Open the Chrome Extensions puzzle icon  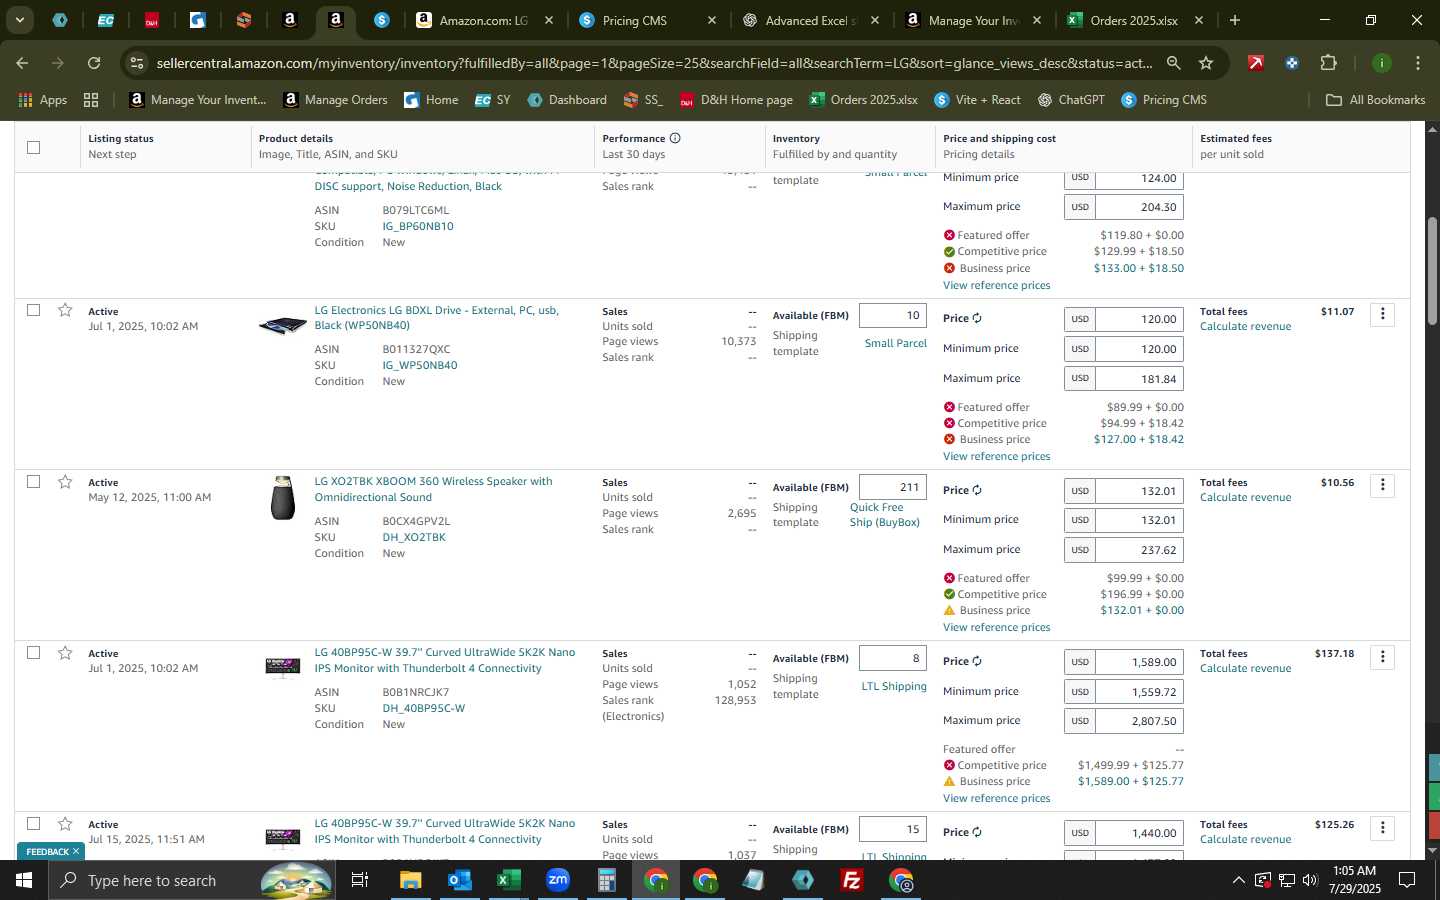point(1328,63)
